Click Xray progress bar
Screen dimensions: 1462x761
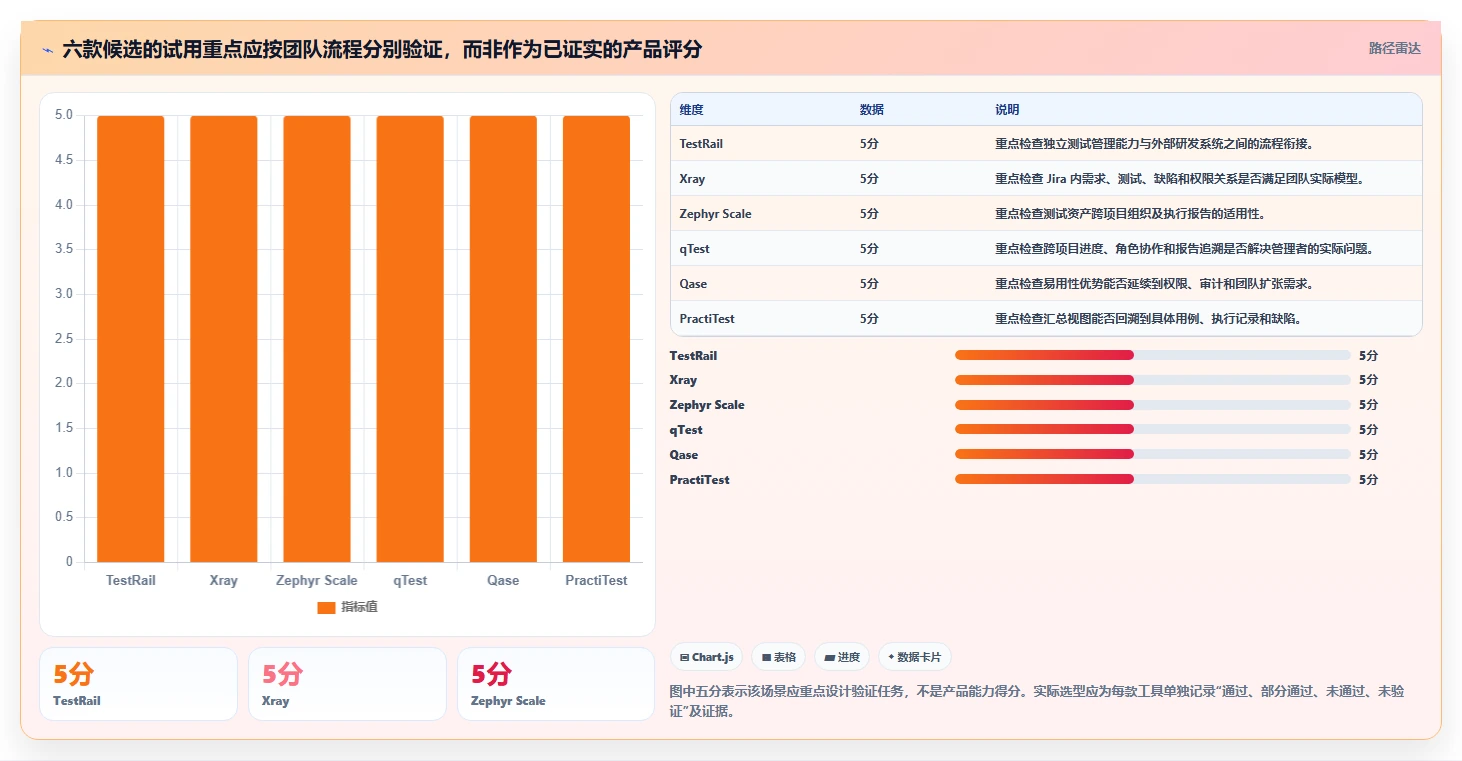(x=1152, y=380)
